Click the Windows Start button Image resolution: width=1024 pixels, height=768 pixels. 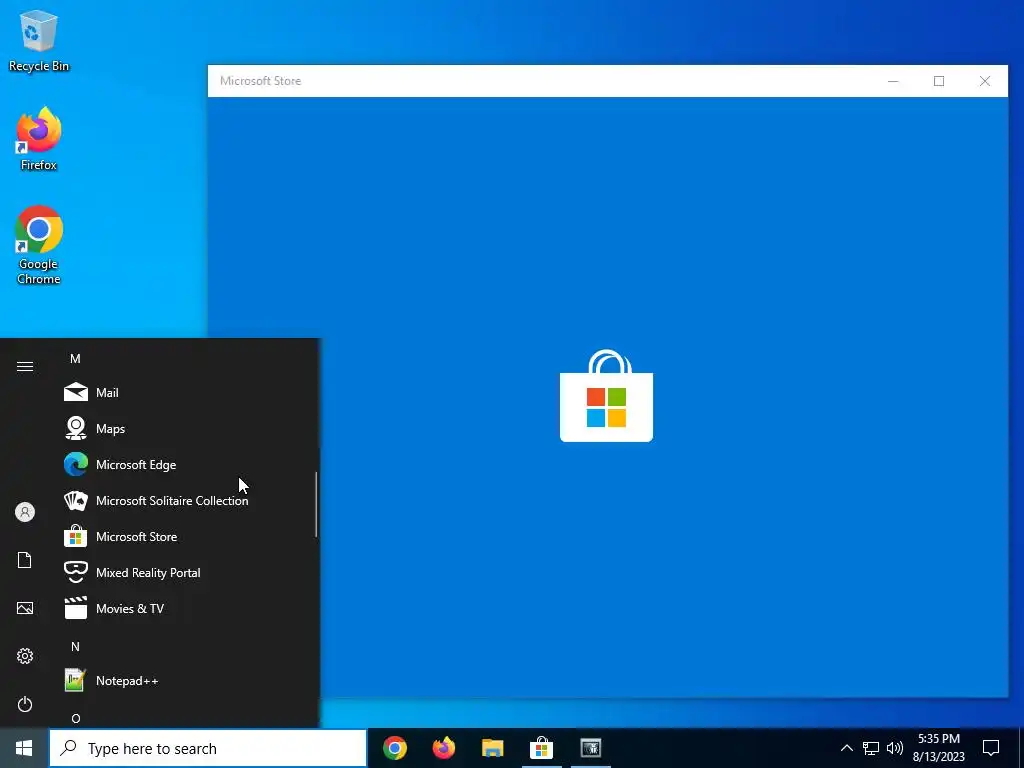[24, 748]
